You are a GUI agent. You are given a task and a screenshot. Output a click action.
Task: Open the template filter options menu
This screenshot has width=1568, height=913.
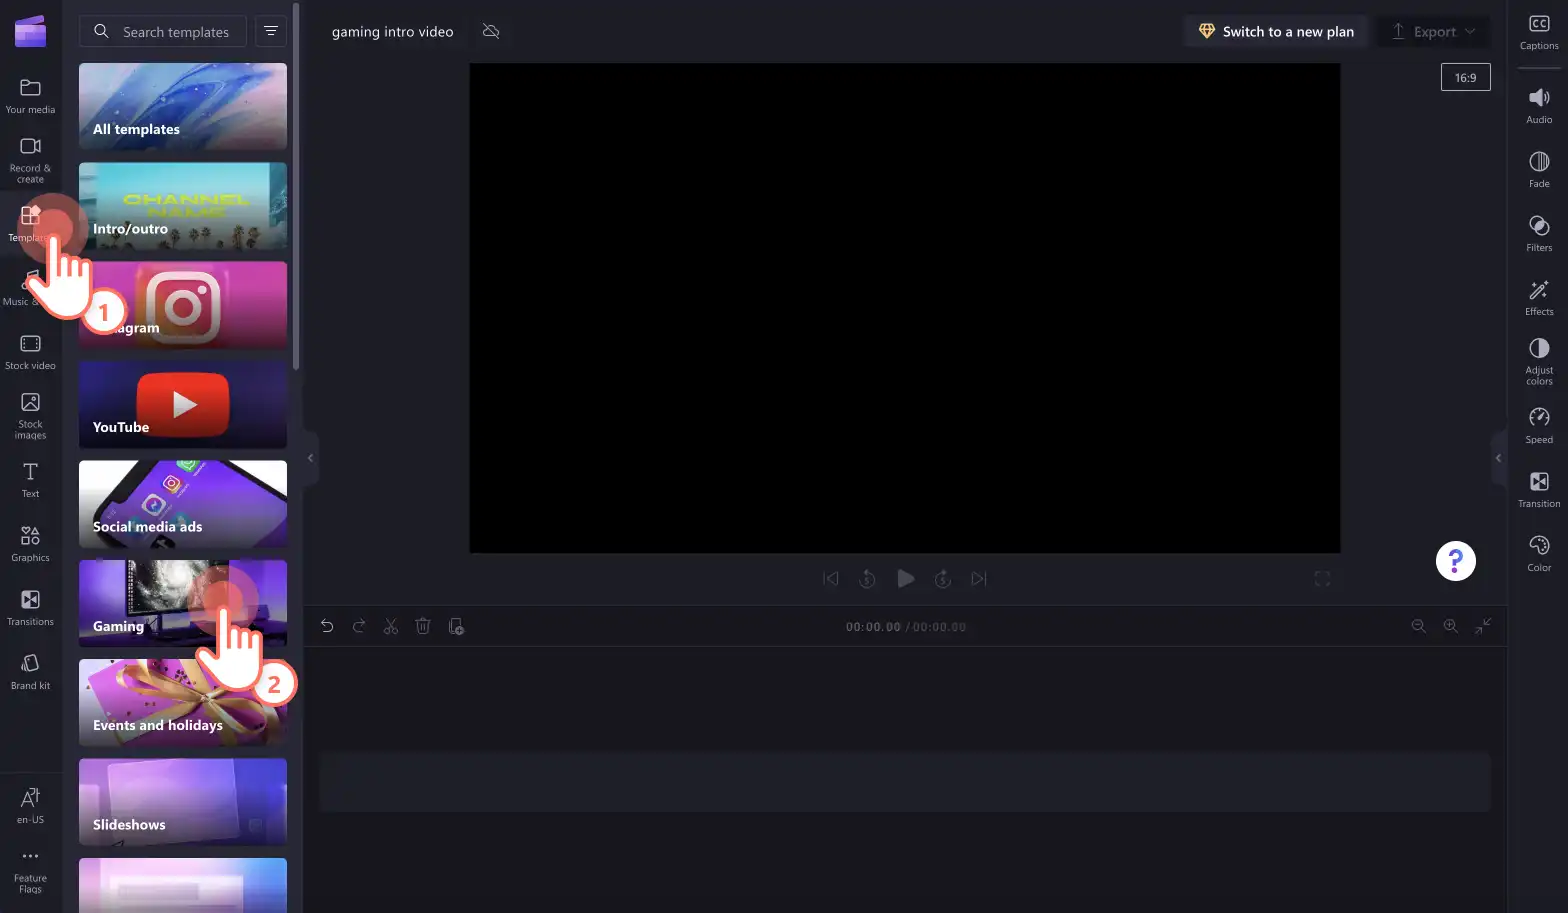pos(271,32)
